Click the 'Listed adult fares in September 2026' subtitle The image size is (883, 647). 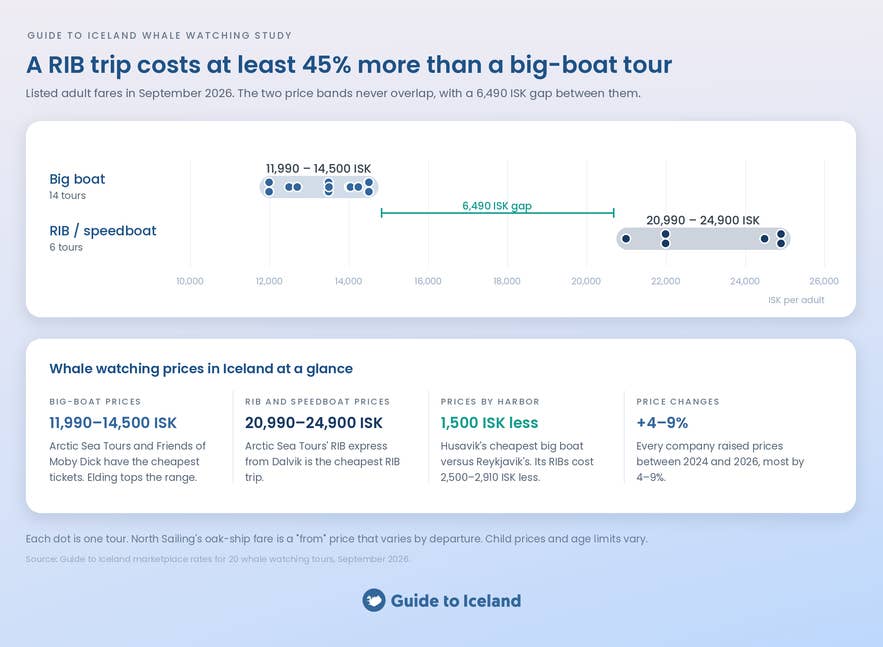tap(333, 93)
